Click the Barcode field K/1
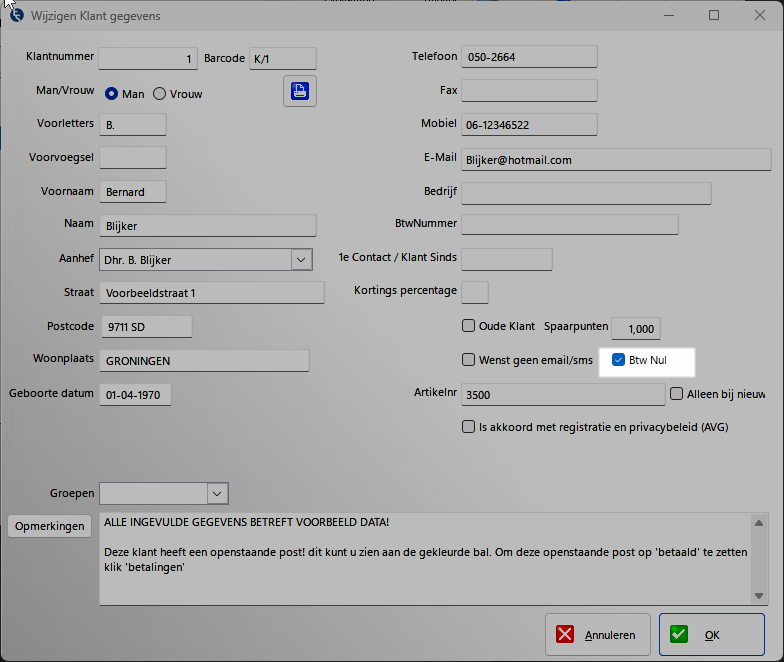Screen dimensions: 784x662 click(282, 58)
